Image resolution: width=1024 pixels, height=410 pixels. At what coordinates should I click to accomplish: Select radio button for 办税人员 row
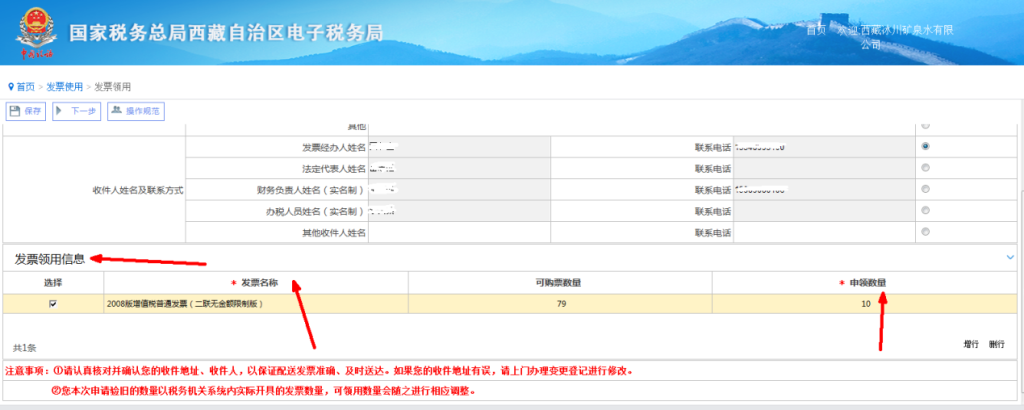click(x=925, y=210)
